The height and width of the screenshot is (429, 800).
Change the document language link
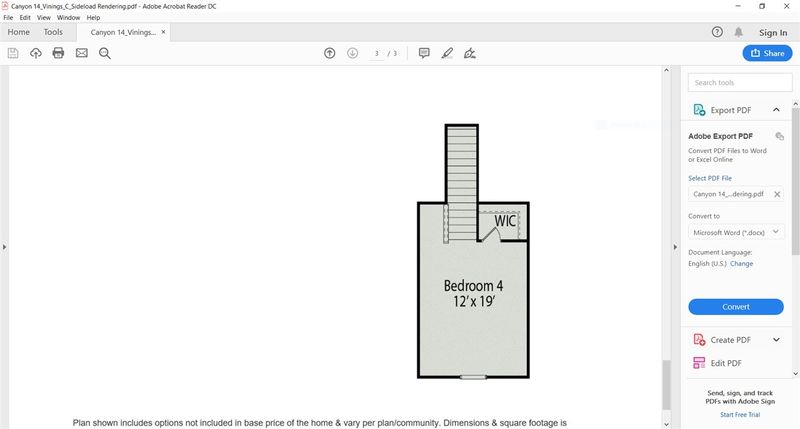click(x=741, y=264)
